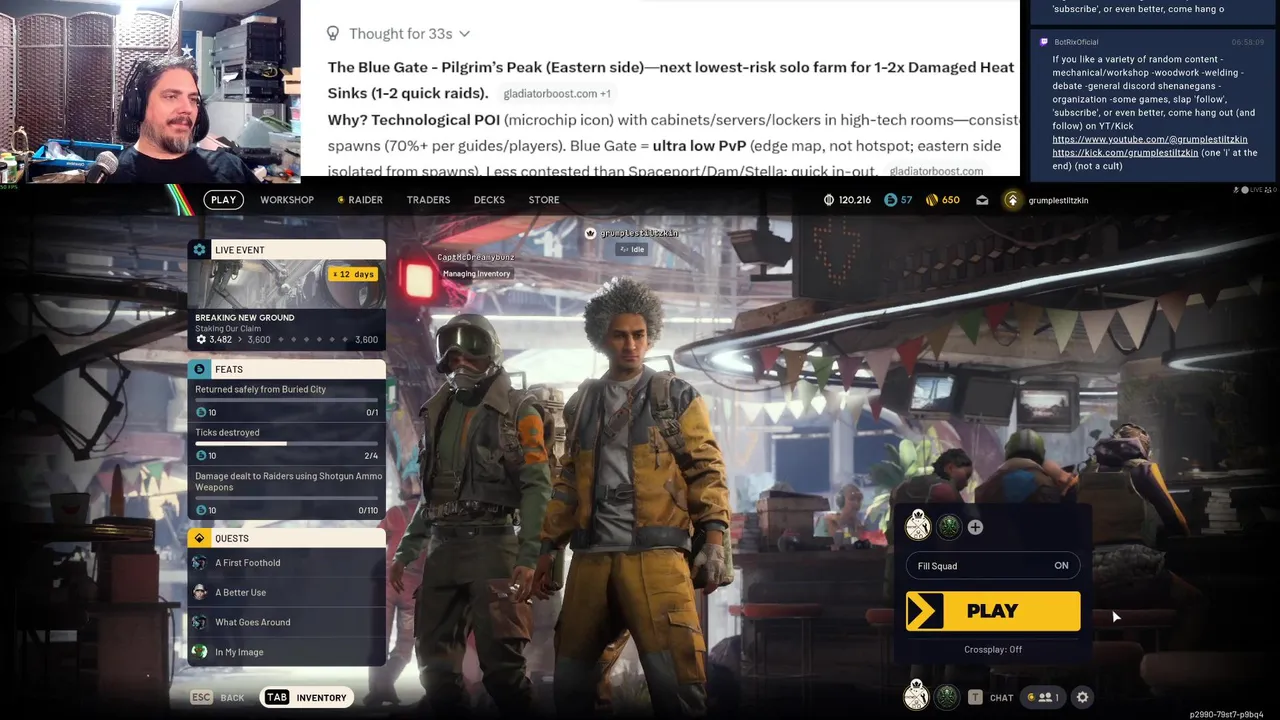Image resolution: width=1280 pixels, height=720 pixels.
Task: Click the BotRixOfficial username in chat
Action: pos(1075,42)
